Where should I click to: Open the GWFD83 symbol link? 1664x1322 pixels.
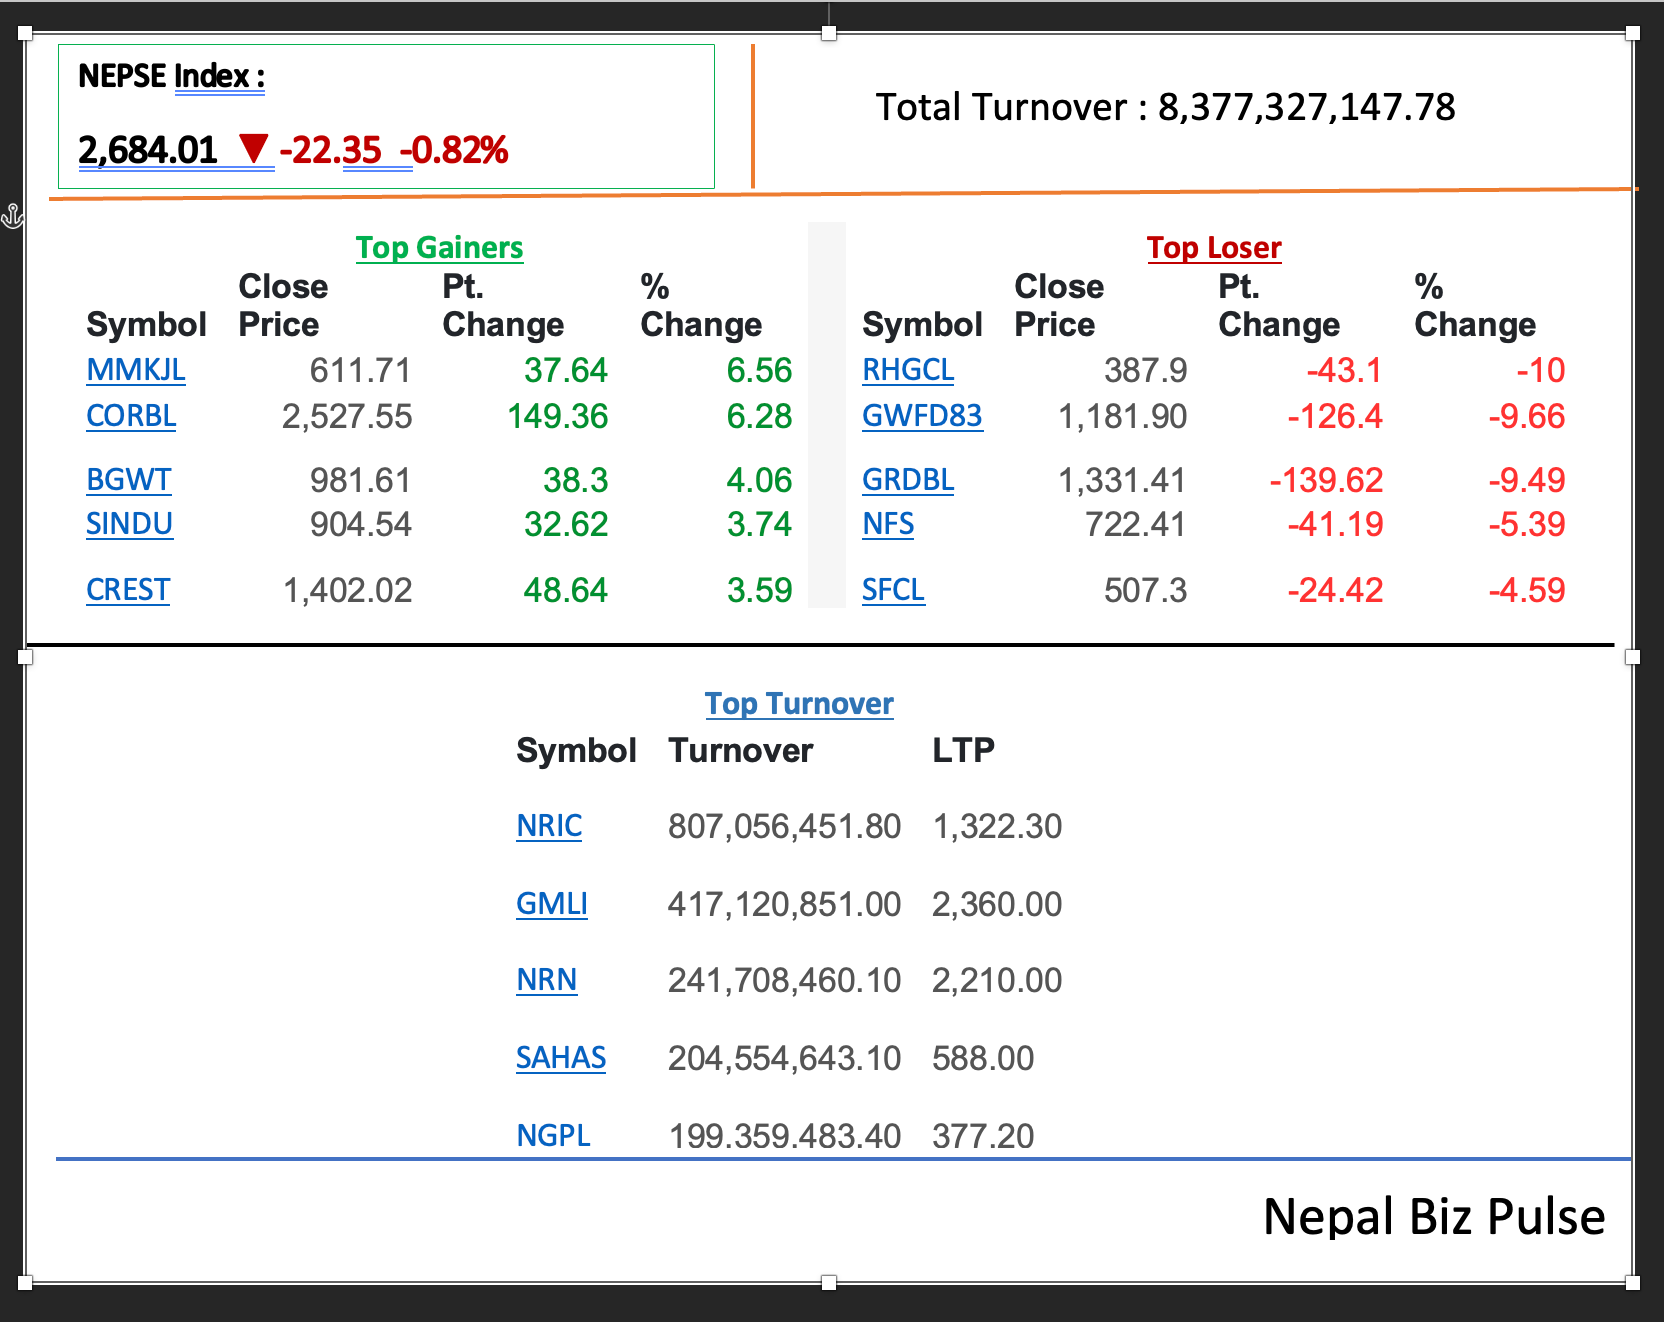[922, 416]
